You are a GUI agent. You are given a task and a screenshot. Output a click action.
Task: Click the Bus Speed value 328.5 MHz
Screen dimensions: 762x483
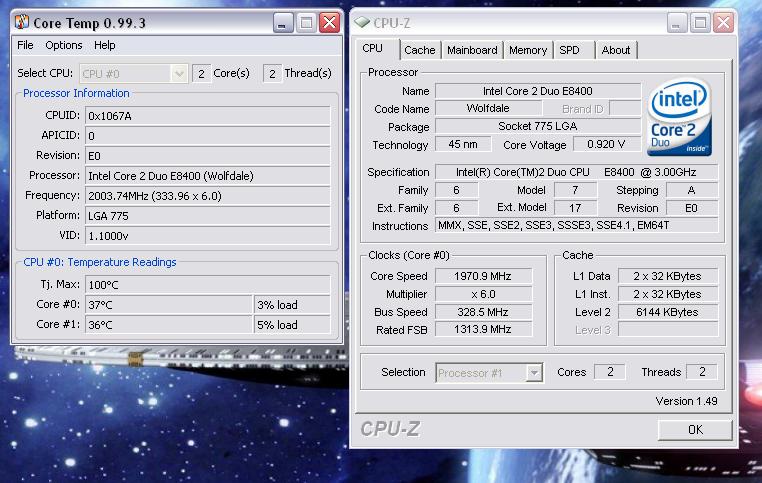(484, 312)
